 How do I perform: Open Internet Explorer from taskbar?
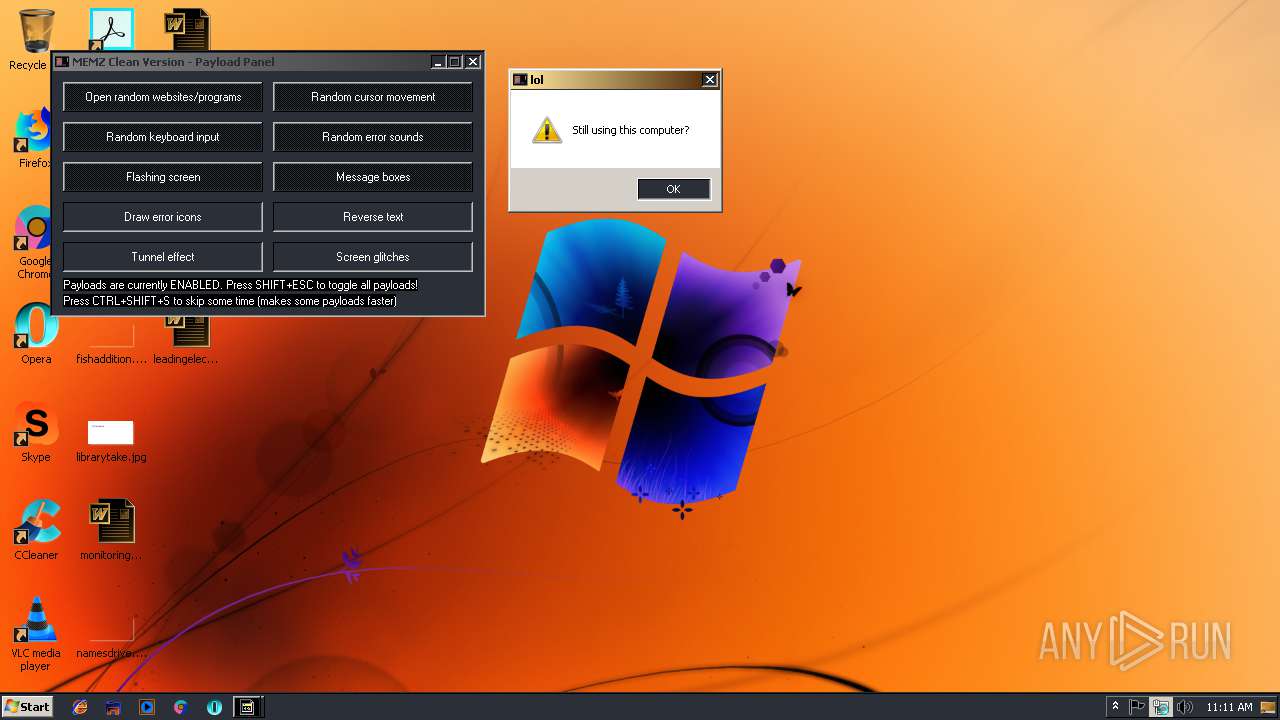[80, 707]
